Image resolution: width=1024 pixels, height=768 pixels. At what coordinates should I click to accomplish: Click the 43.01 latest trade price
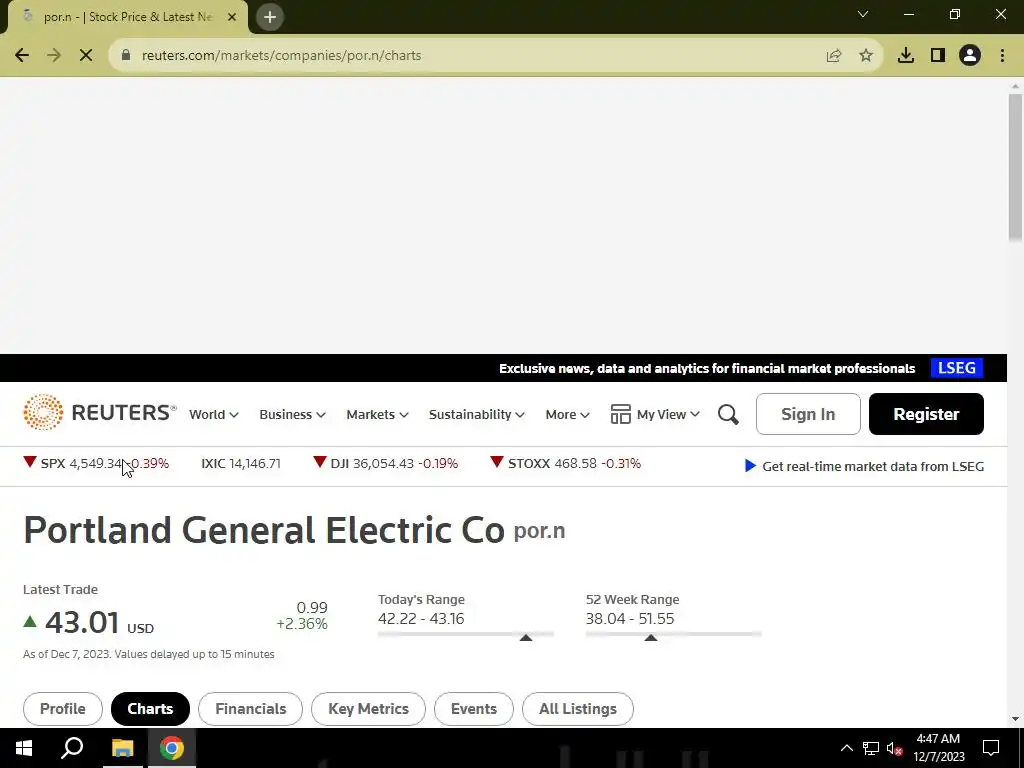pyautogui.click(x=82, y=622)
